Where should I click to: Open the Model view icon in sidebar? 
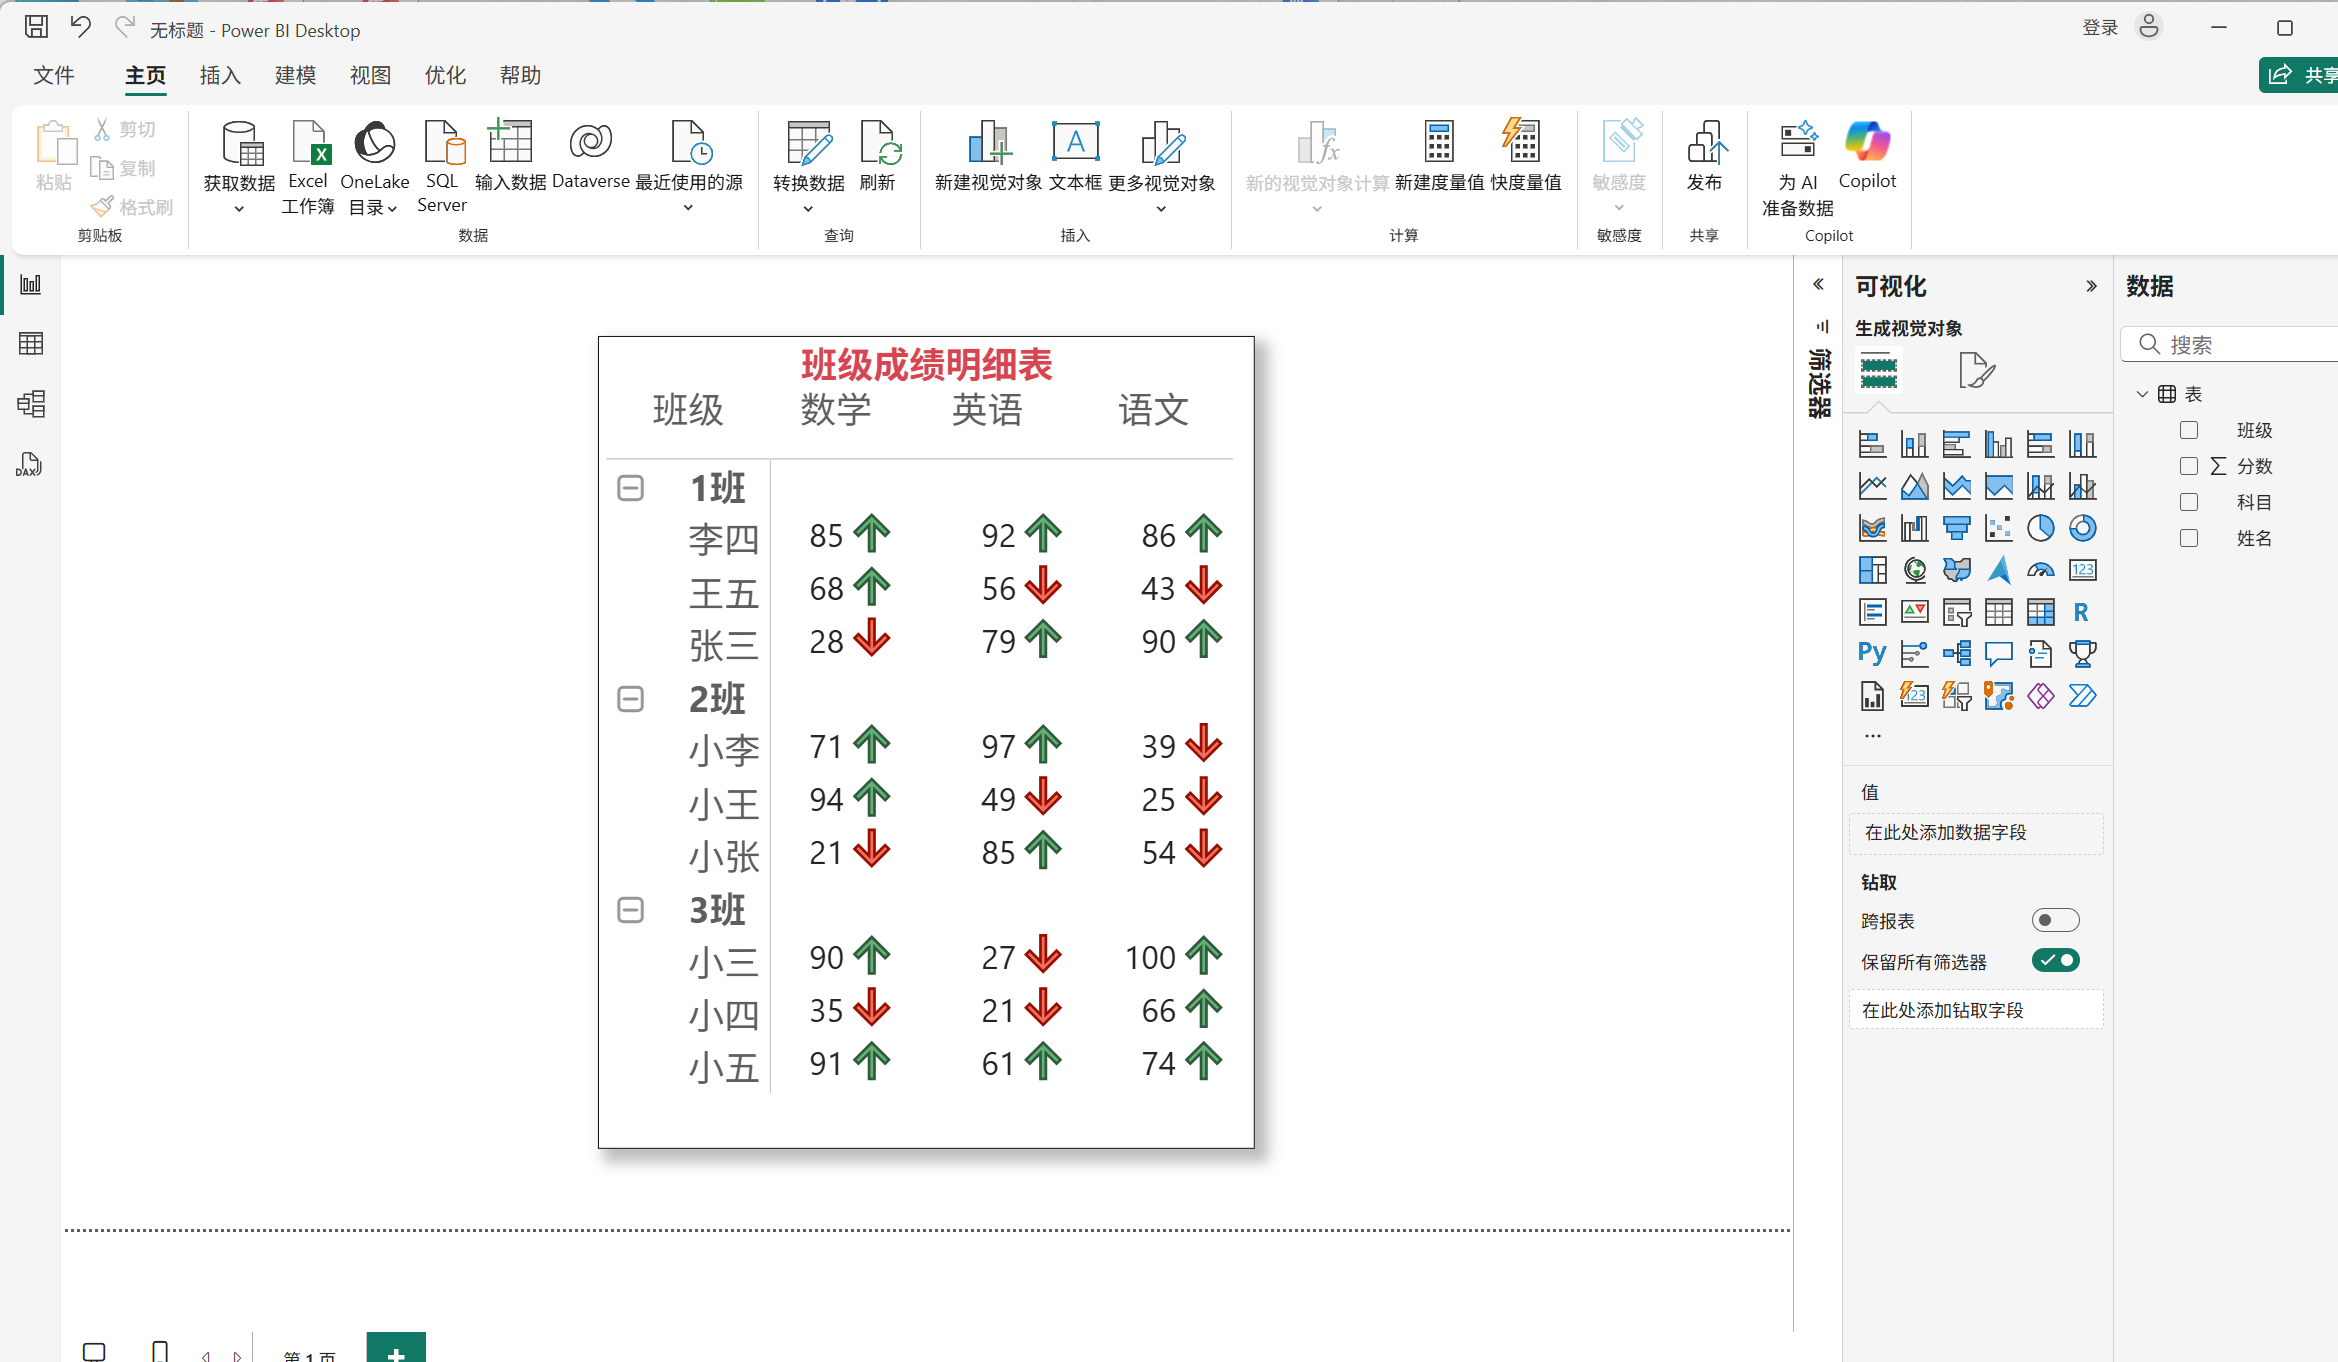click(31, 404)
